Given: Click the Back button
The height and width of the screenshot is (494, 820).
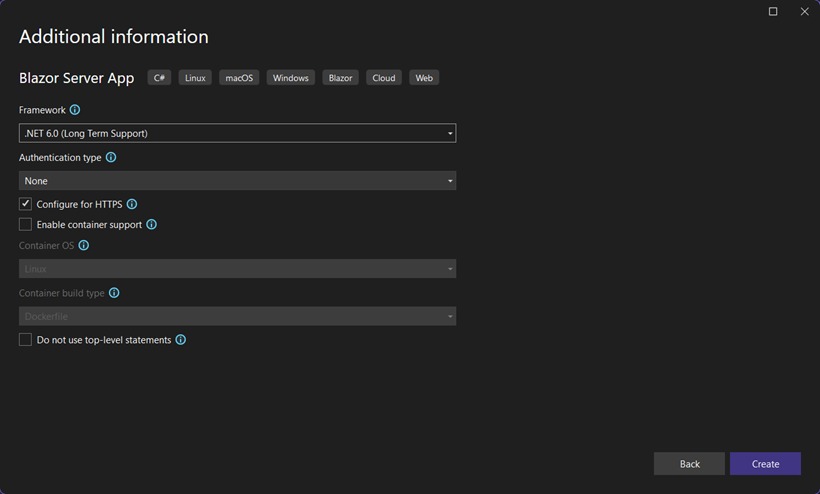Looking at the screenshot, I should click(689, 464).
